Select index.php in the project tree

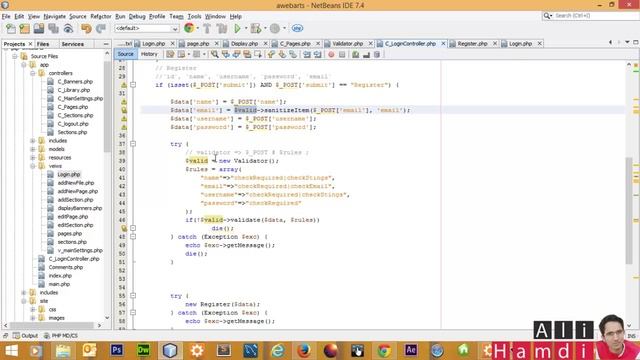click(60, 276)
